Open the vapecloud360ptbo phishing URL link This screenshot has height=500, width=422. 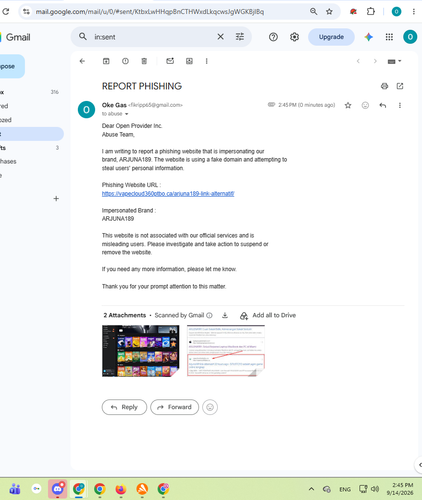point(168,194)
